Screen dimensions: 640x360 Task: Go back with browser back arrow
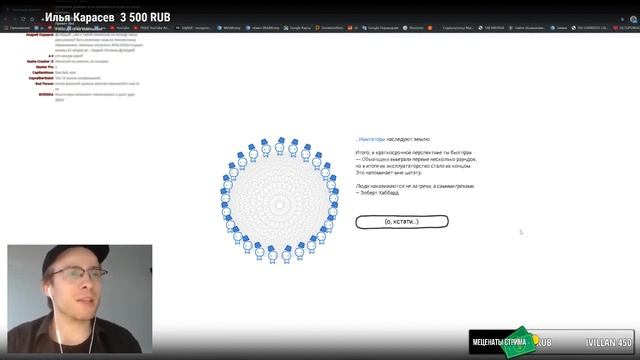pos(5,19)
